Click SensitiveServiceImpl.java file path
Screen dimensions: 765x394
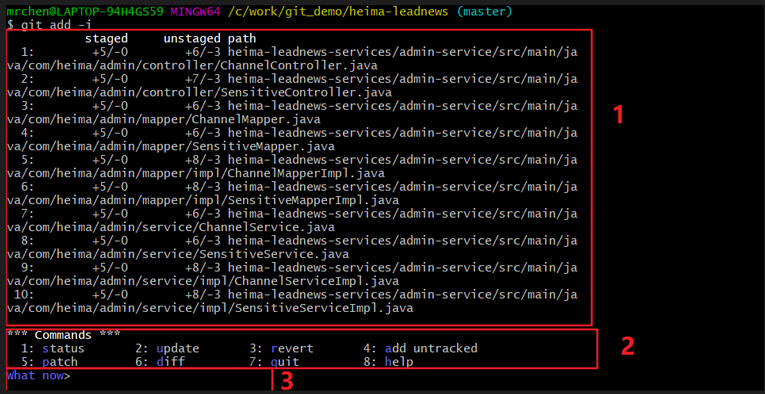coord(292,301)
